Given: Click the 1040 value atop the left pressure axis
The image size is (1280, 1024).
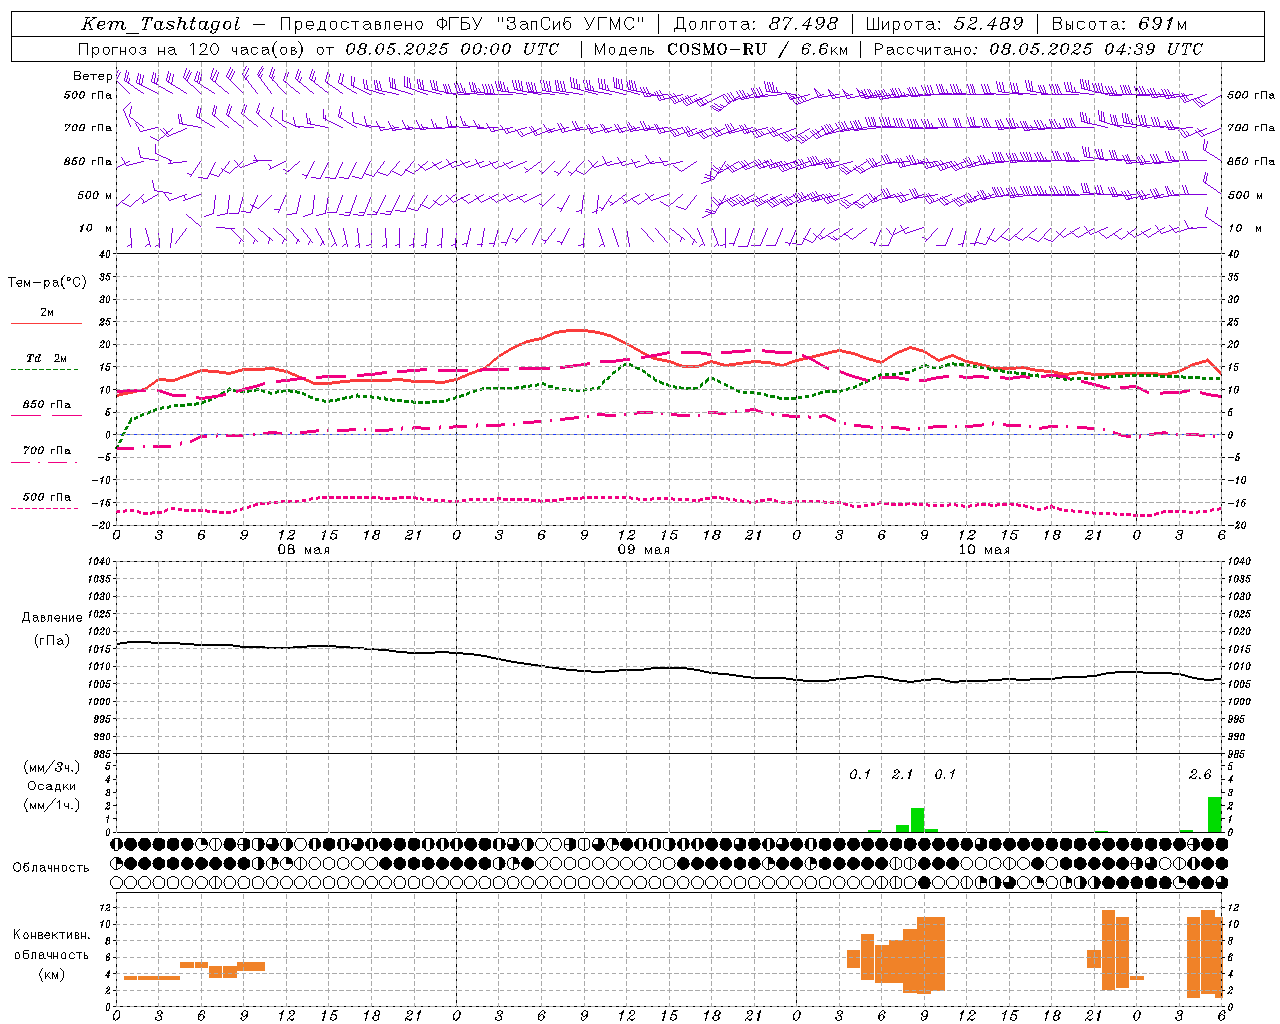Looking at the screenshot, I should pyautogui.click(x=98, y=561).
